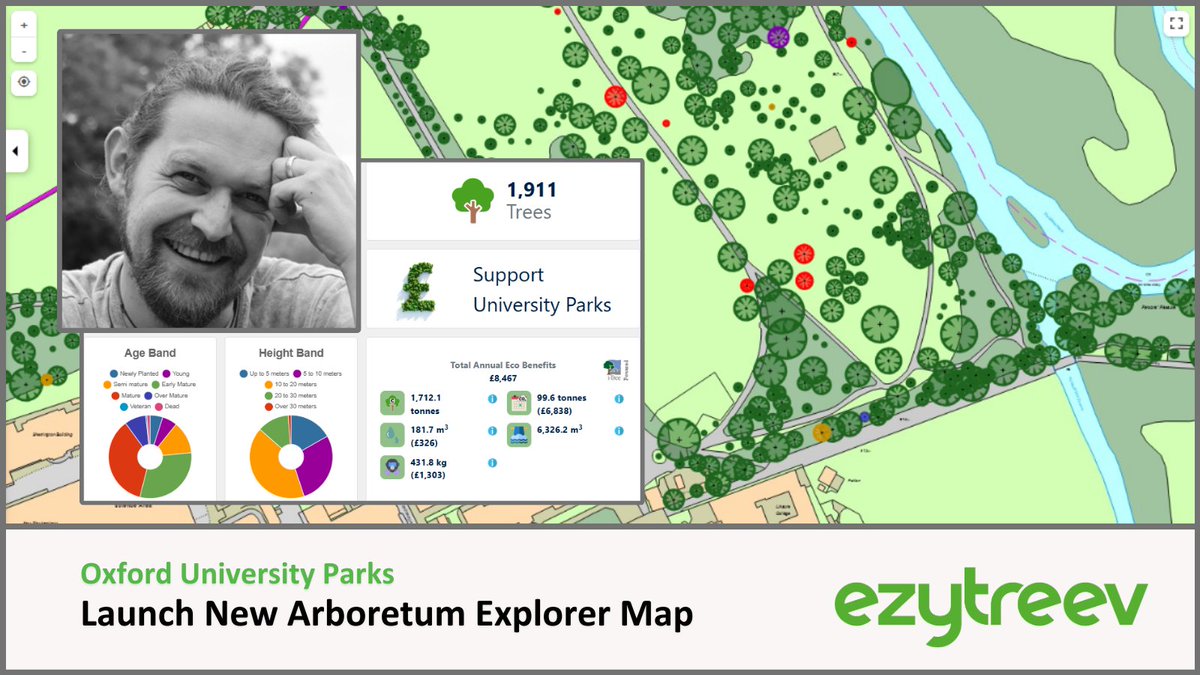
Task: Click the Age Band chart title
Action: tap(150, 353)
